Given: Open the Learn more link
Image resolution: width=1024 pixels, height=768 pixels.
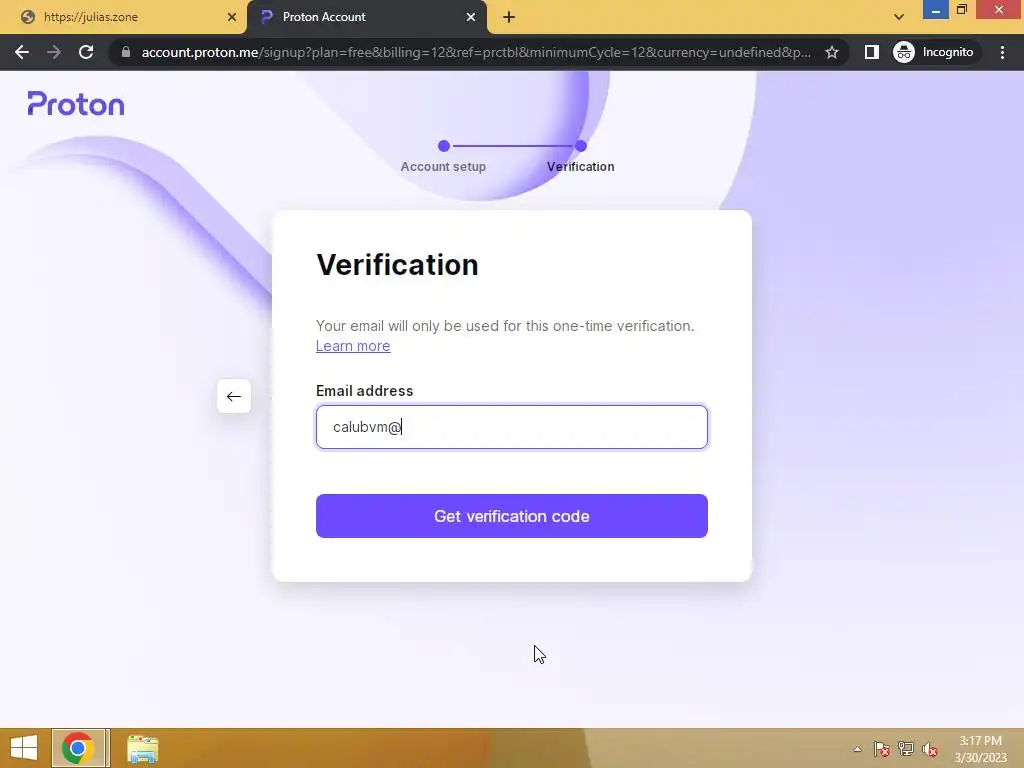Looking at the screenshot, I should pos(353,346).
